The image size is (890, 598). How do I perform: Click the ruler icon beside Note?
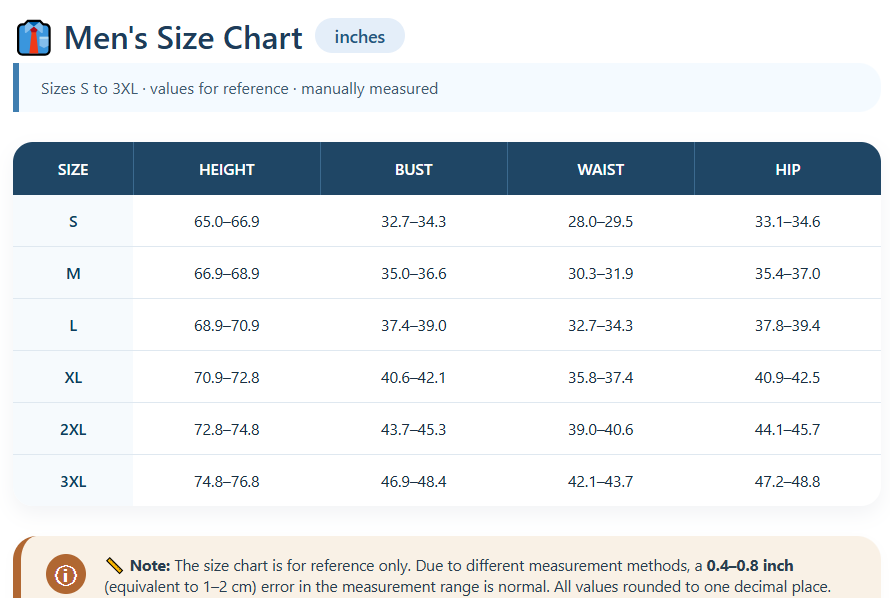(114, 566)
